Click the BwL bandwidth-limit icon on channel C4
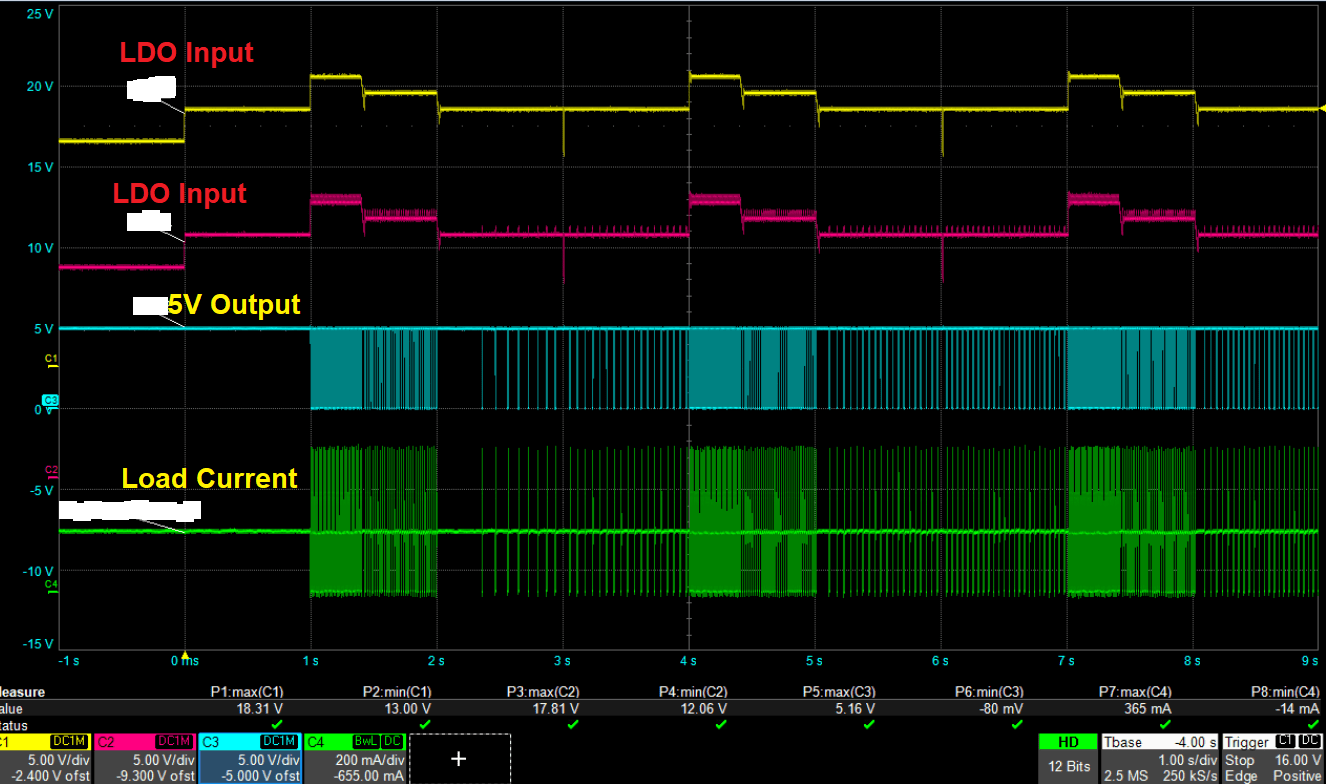The height and width of the screenshot is (784, 1326). [x=366, y=741]
